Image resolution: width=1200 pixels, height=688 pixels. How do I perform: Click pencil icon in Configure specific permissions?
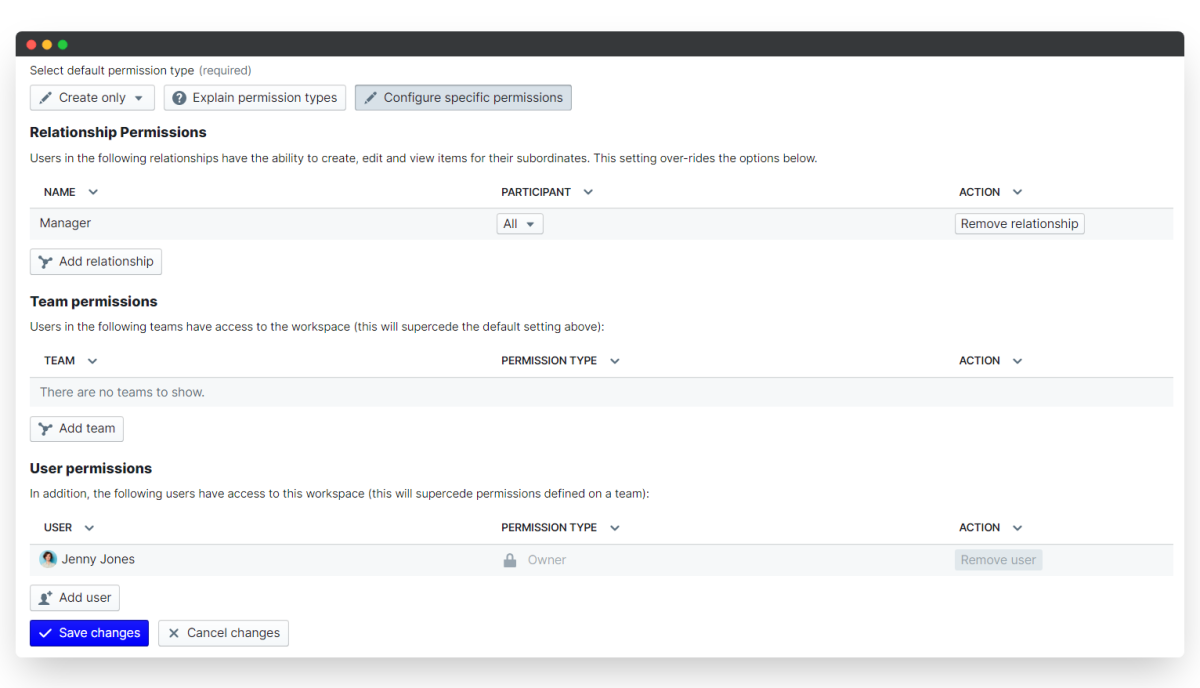[x=370, y=98]
